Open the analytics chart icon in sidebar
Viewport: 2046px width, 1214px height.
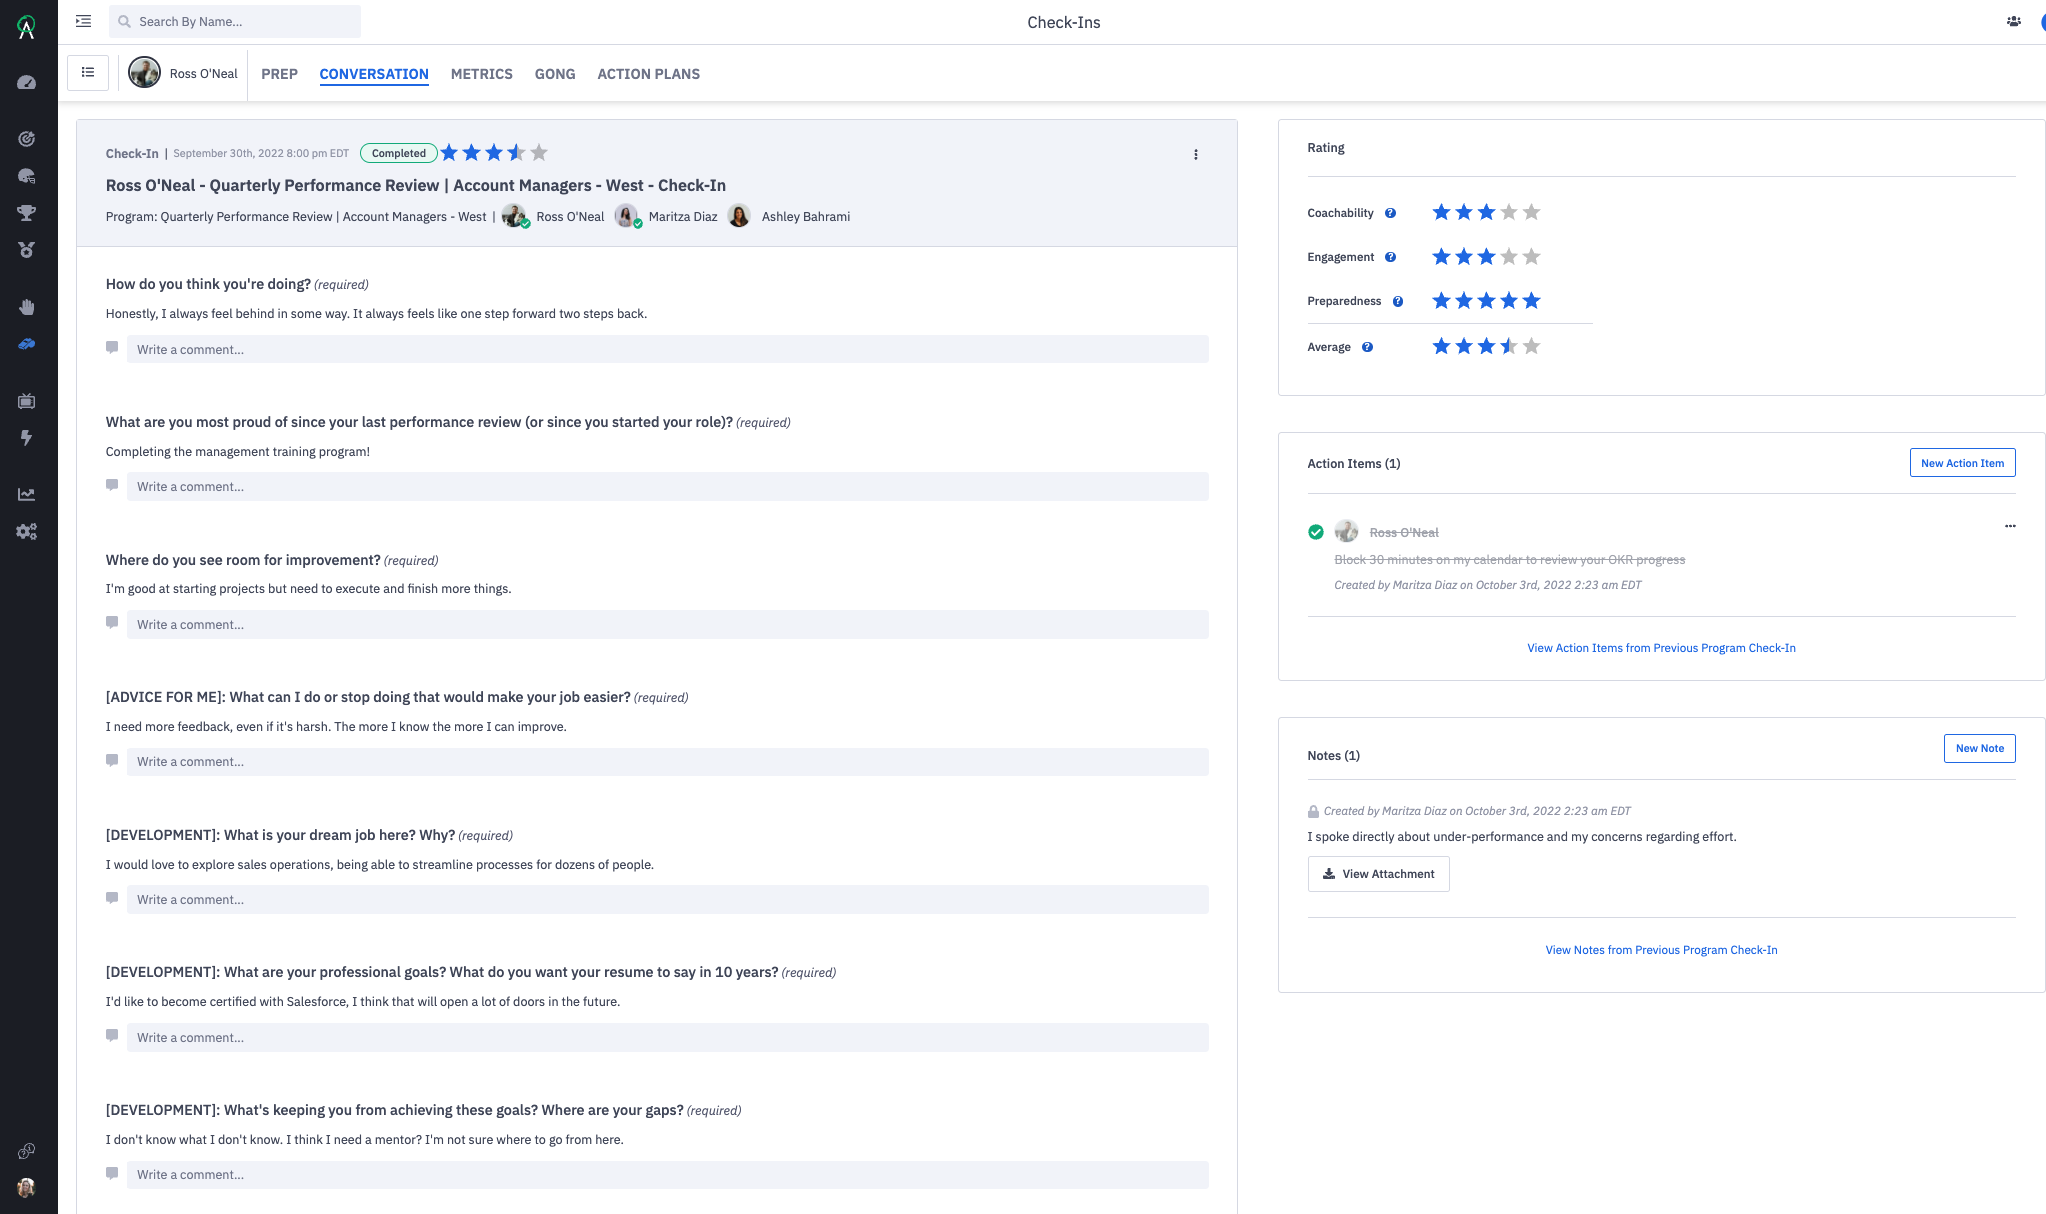(26, 493)
